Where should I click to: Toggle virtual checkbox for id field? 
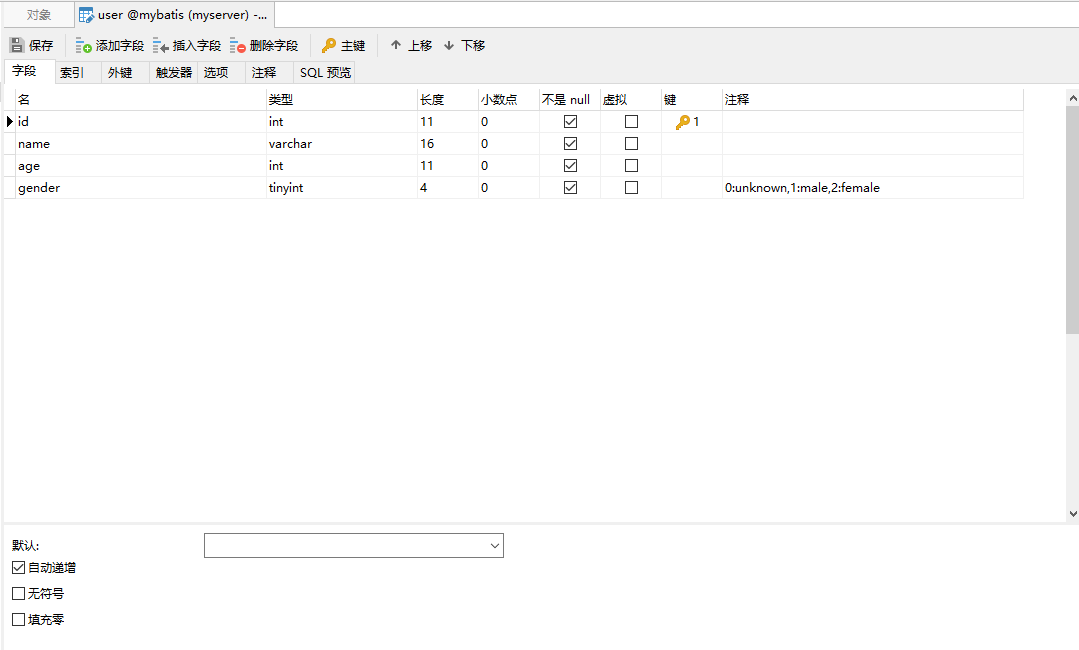[631, 122]
